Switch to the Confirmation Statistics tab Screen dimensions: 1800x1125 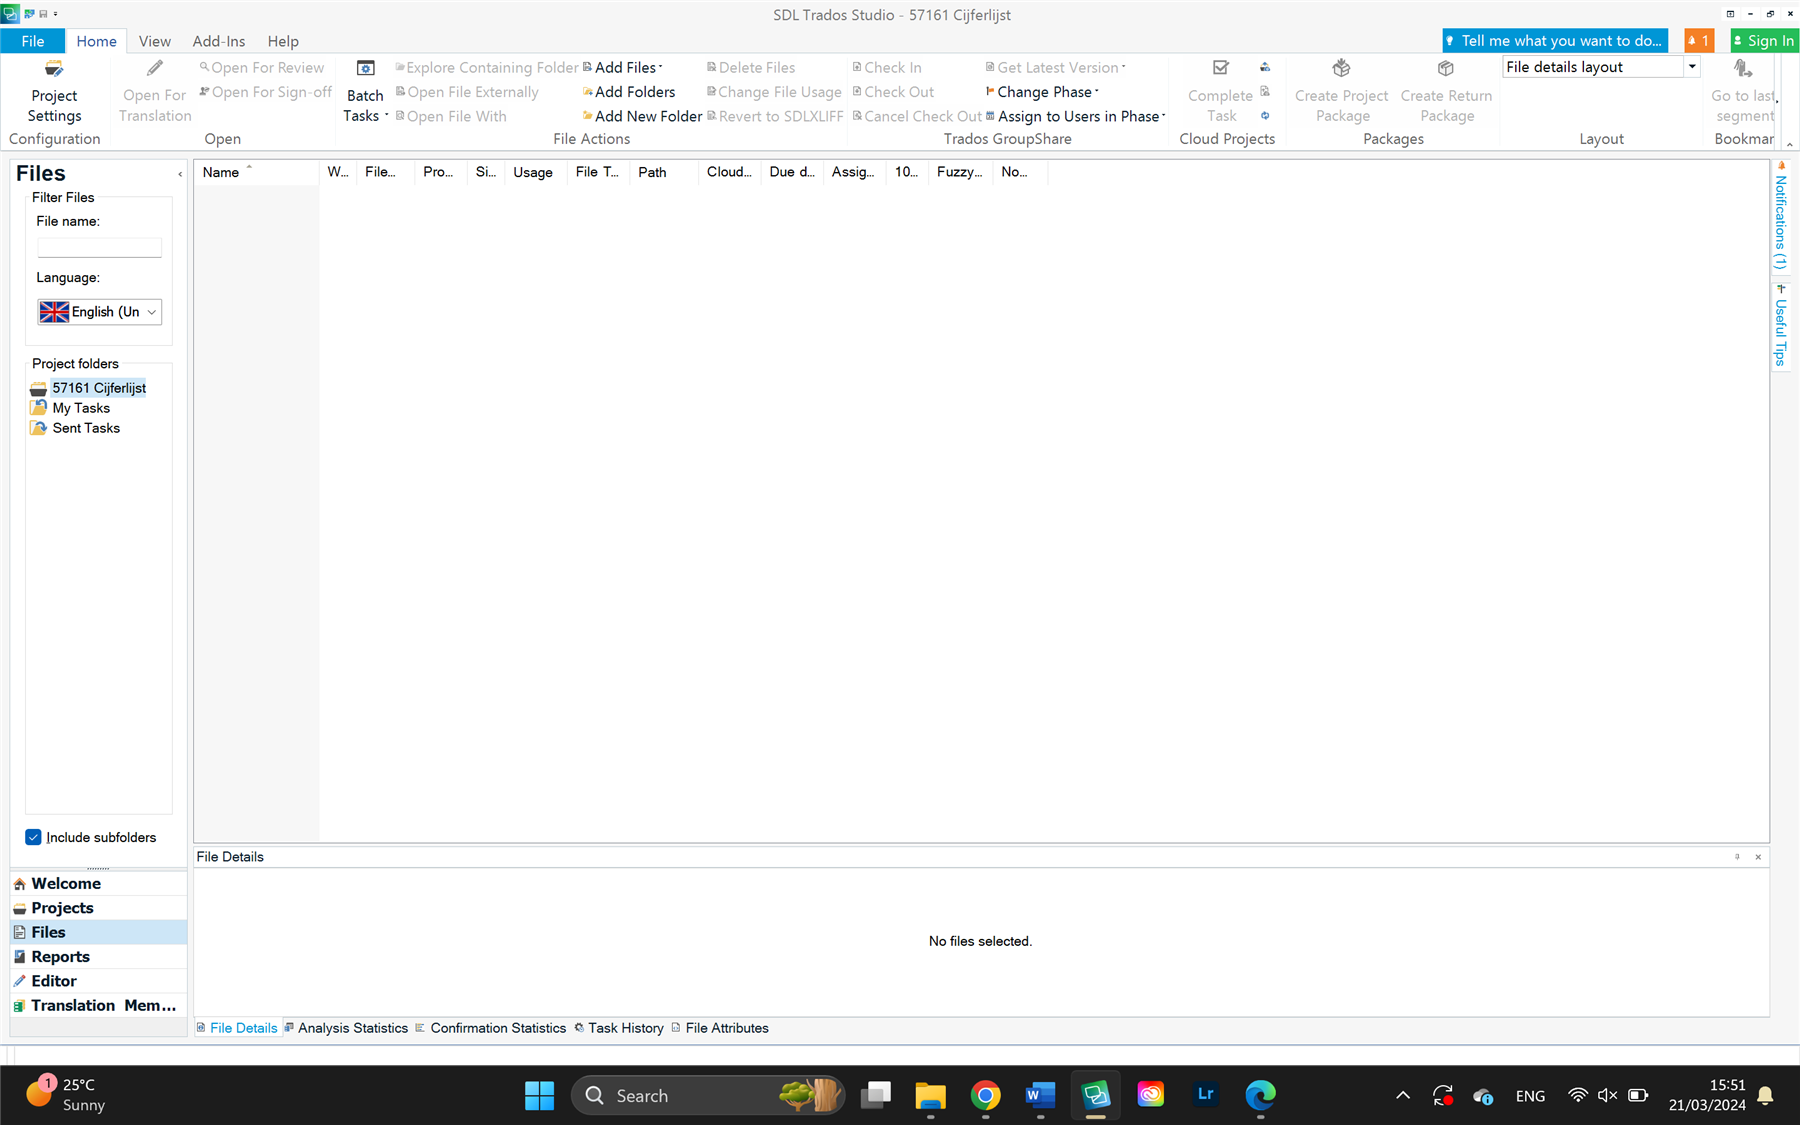coord(491,1028)
